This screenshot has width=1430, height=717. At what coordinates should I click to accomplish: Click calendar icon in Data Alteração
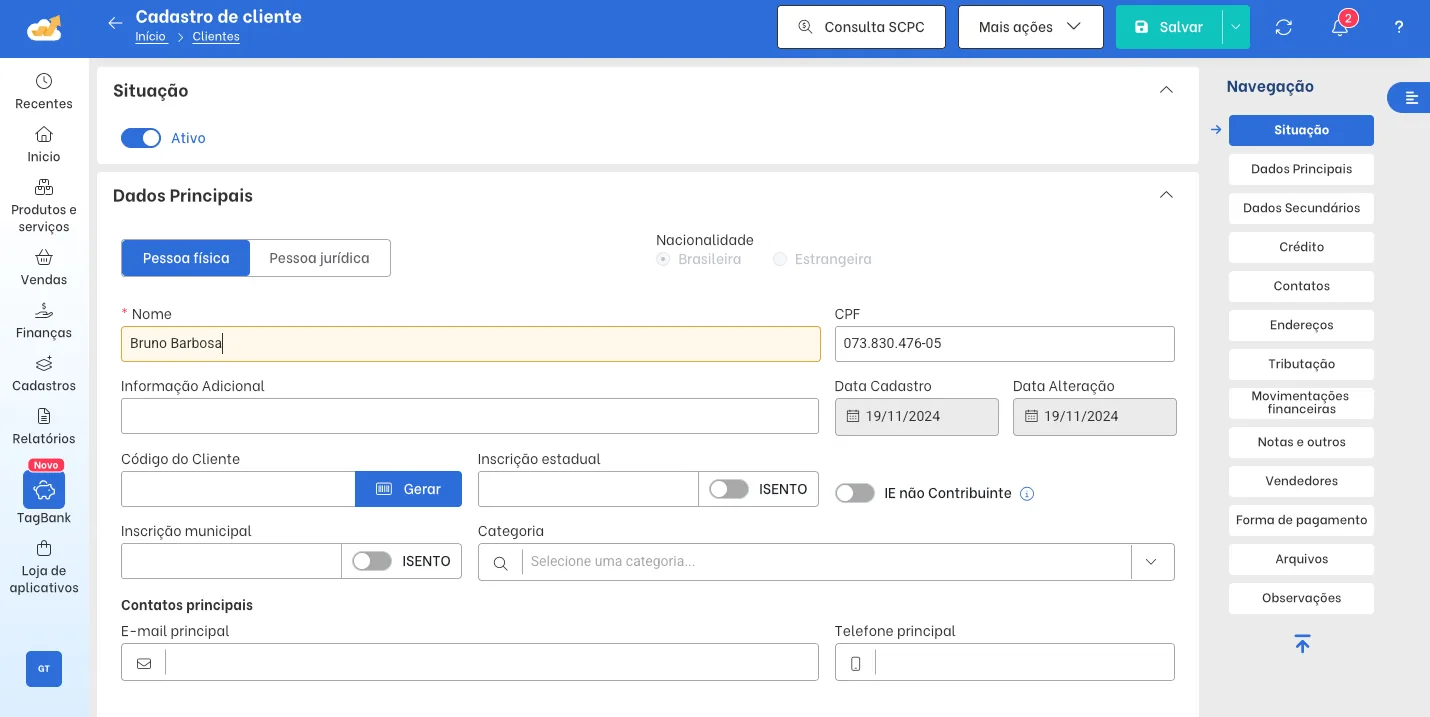(1031, 416)
